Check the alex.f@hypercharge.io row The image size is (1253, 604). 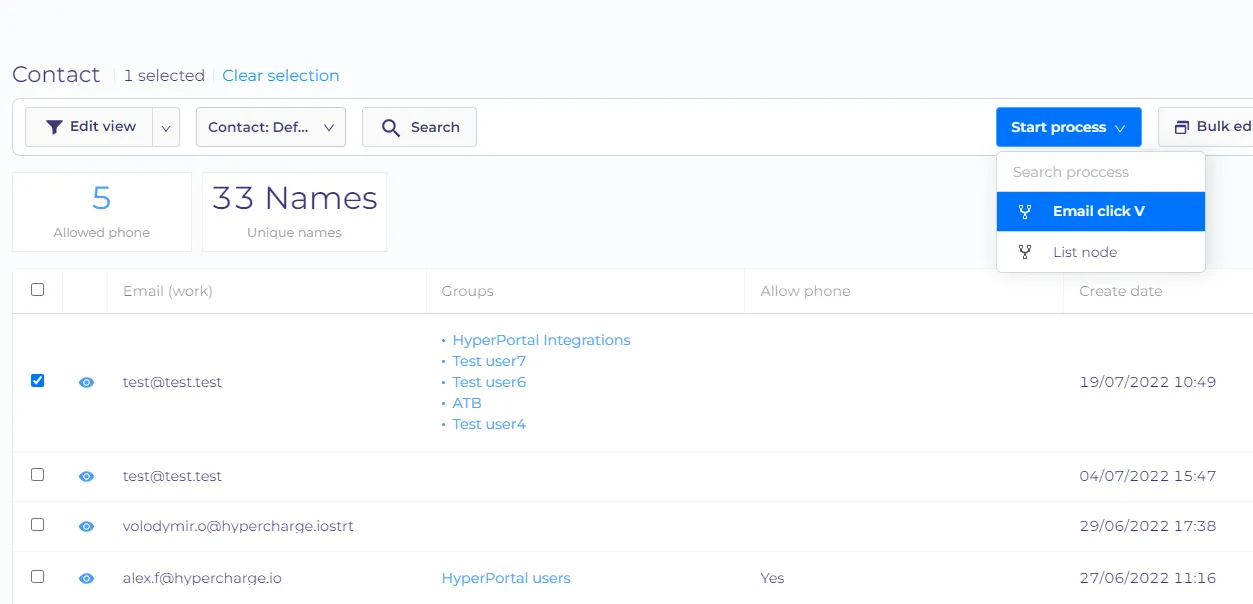point(37,577)
